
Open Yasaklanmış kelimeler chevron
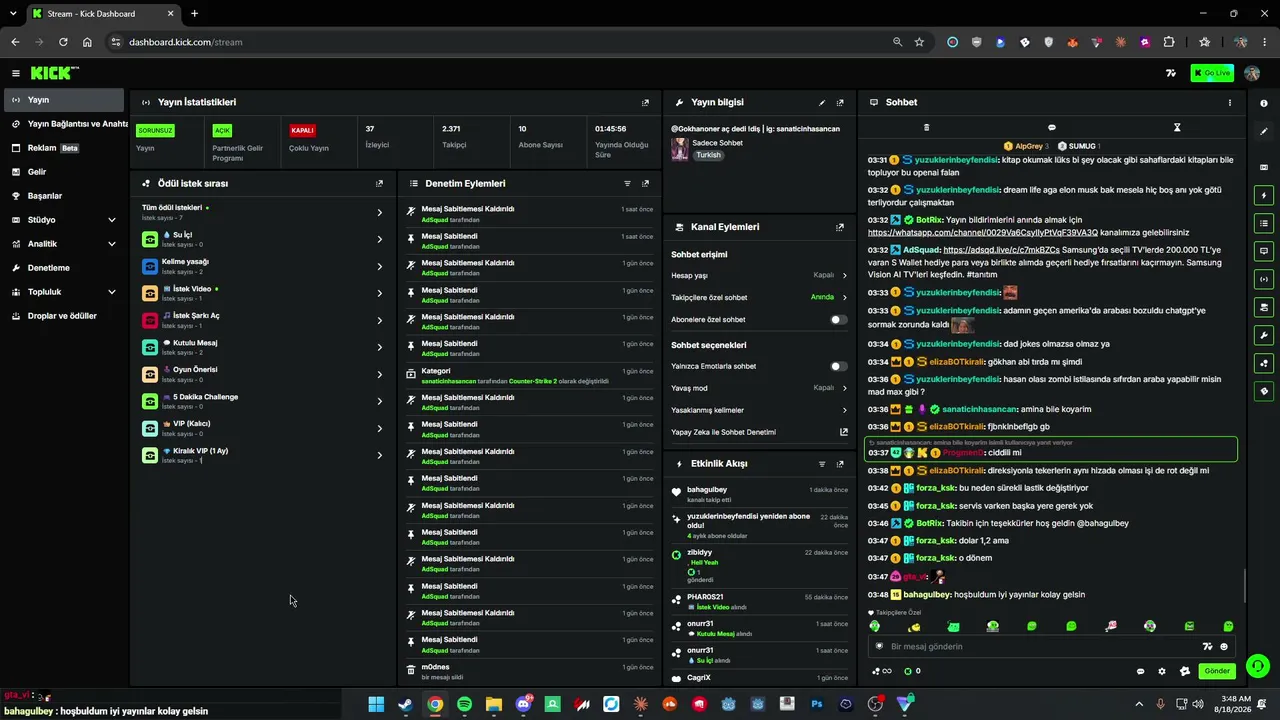point(844,410)
